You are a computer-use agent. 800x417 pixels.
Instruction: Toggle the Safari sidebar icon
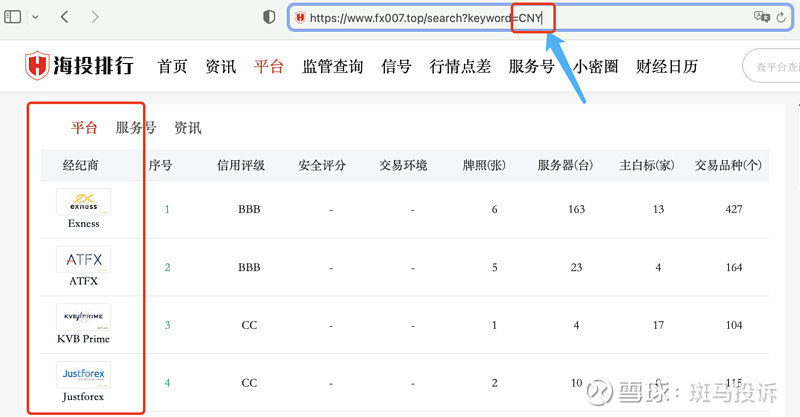pyautogui.click(x=13, y=17)
